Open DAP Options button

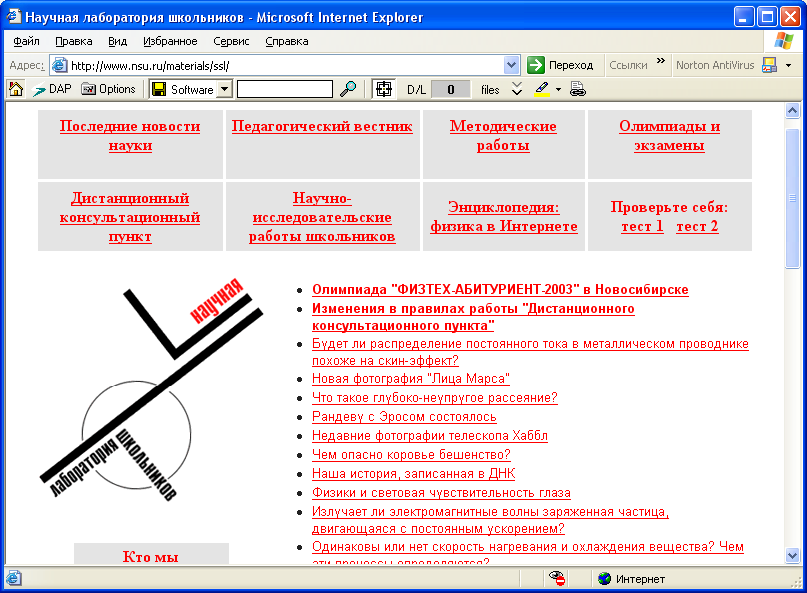click(109, 89)
